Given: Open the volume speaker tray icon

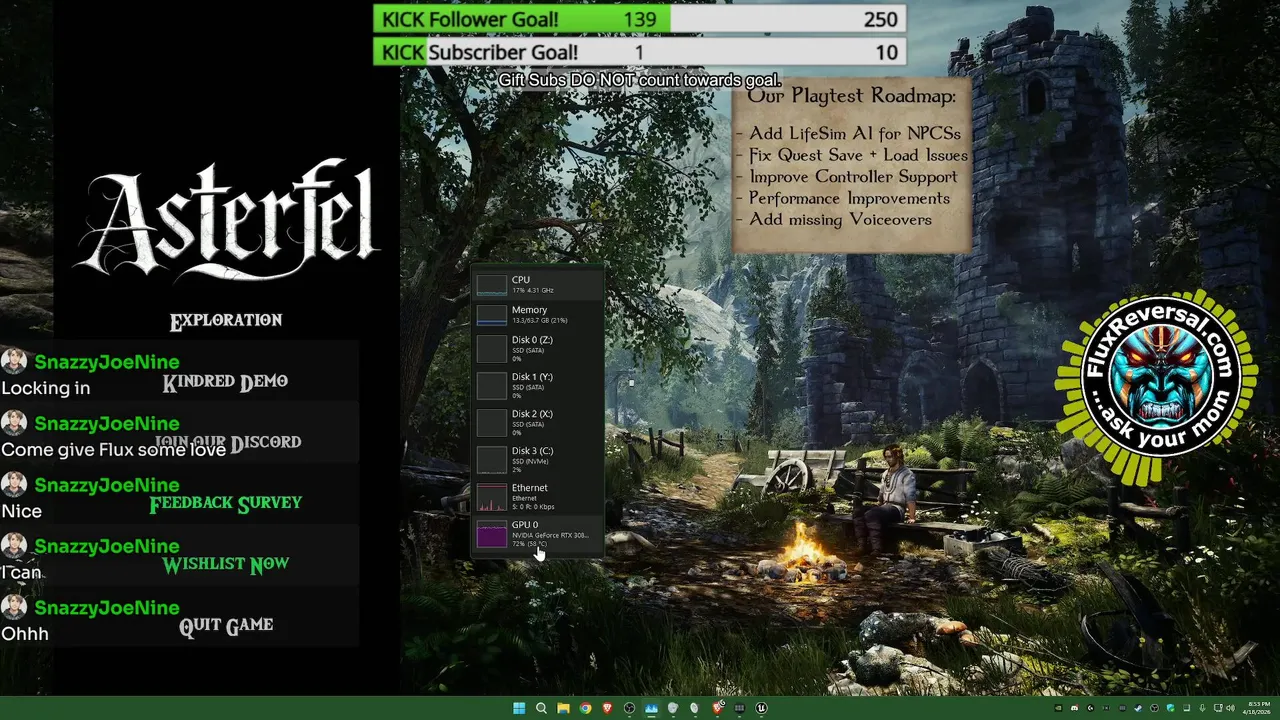Looking at the screenshot, I should pyautogui.click(x=1231, y=708).
